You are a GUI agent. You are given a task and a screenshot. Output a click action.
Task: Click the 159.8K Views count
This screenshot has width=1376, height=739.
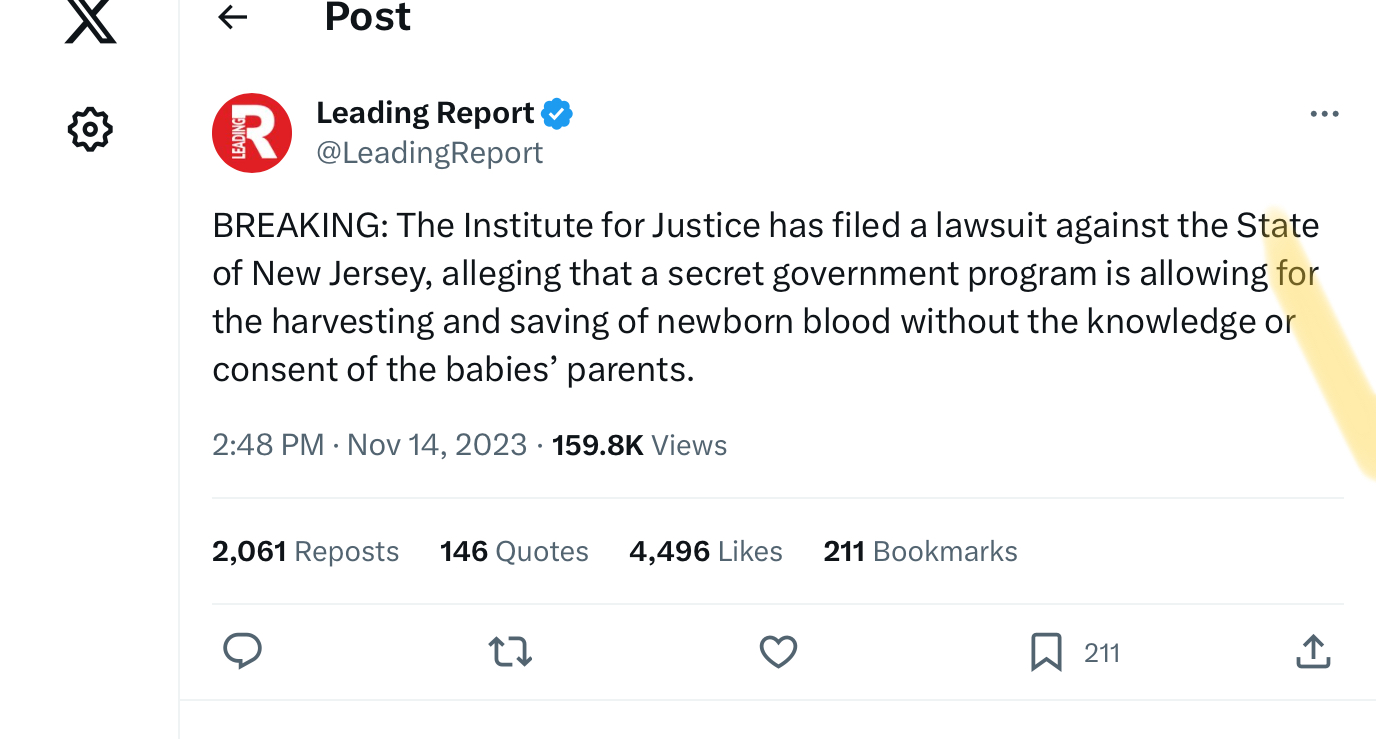(639, 445)
